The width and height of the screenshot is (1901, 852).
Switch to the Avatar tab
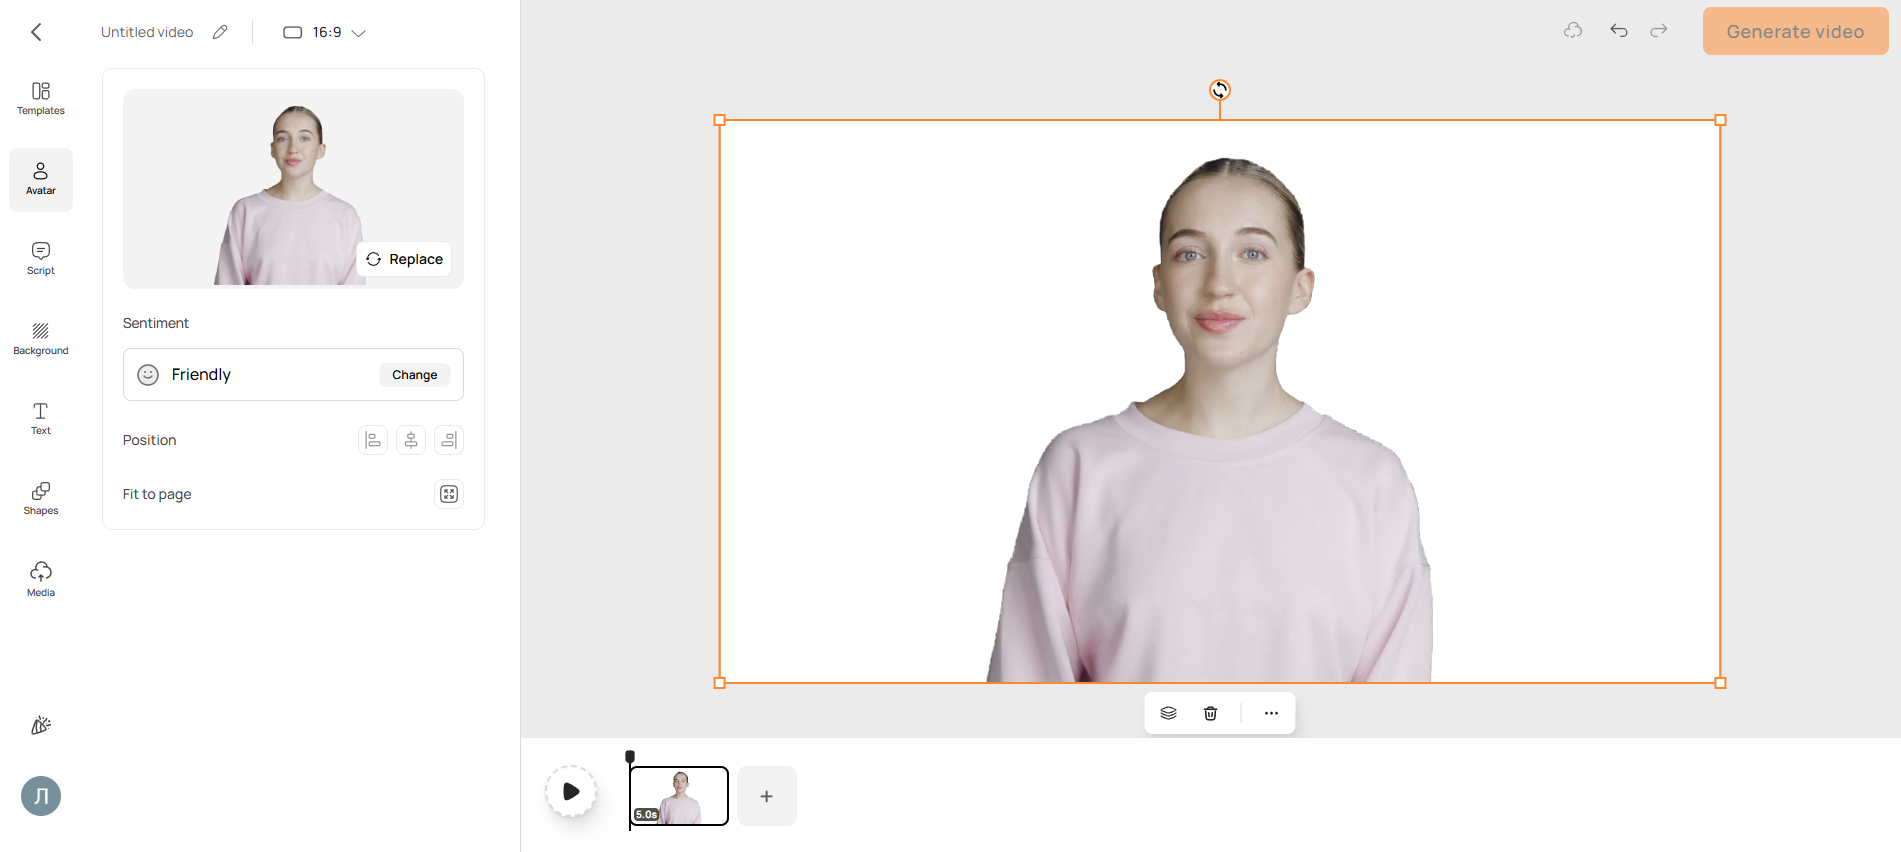tap(41, 180)
